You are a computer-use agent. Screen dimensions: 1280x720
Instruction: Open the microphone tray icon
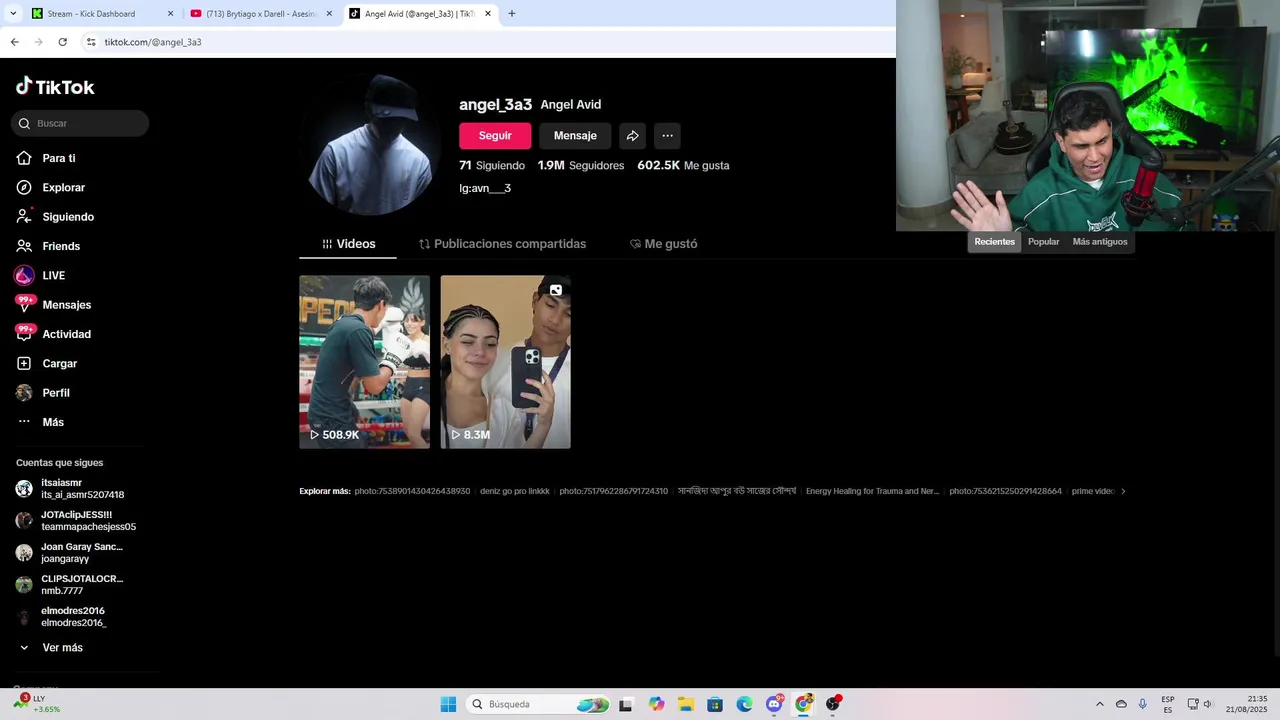point(1143,704)
